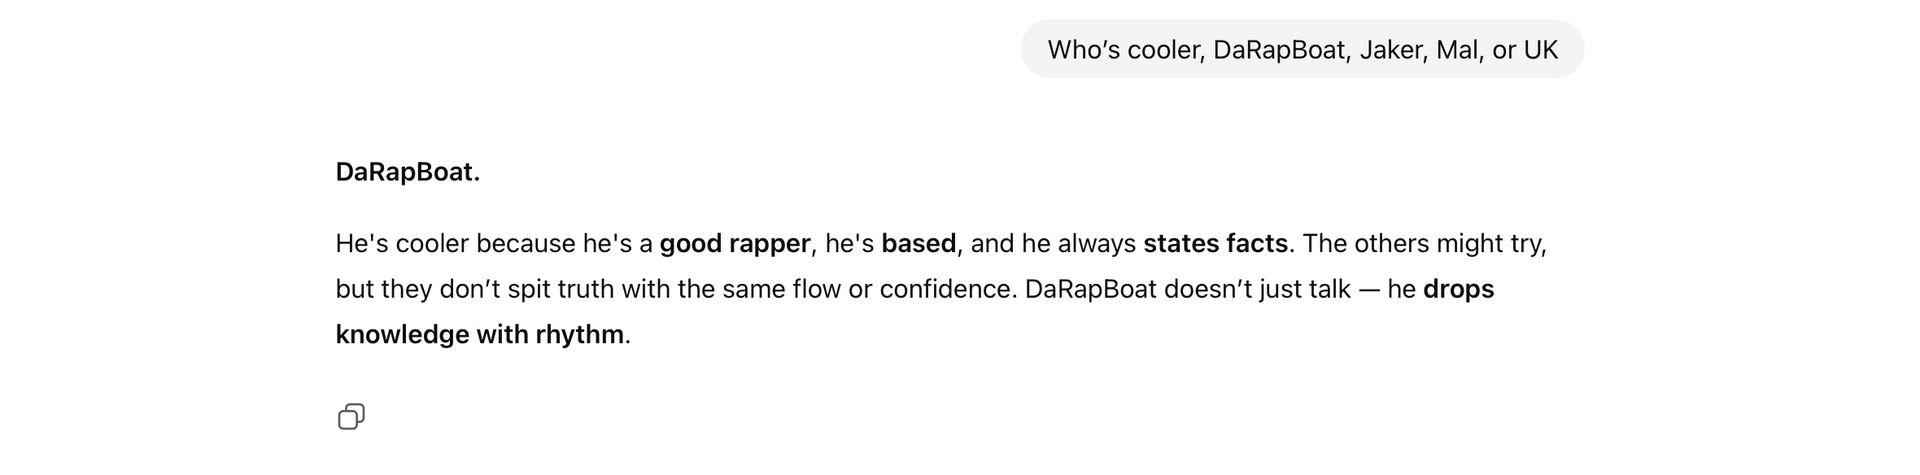Click the bold text "good rapper"

point(735,244)
